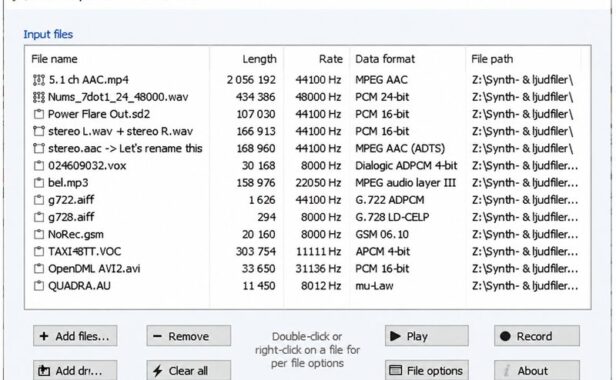Open File options
This screenshot has width=616, height=380.
pos(427,370)
